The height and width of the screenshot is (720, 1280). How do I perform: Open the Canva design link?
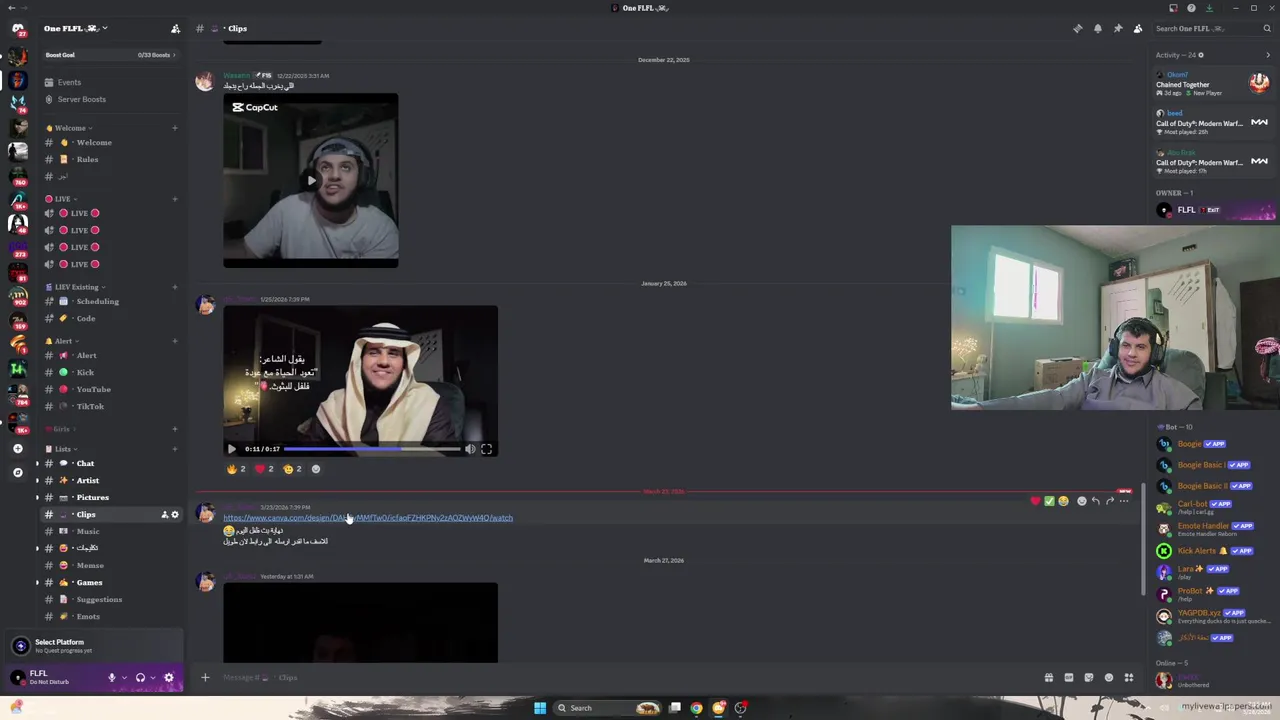(x=368, y=518)
